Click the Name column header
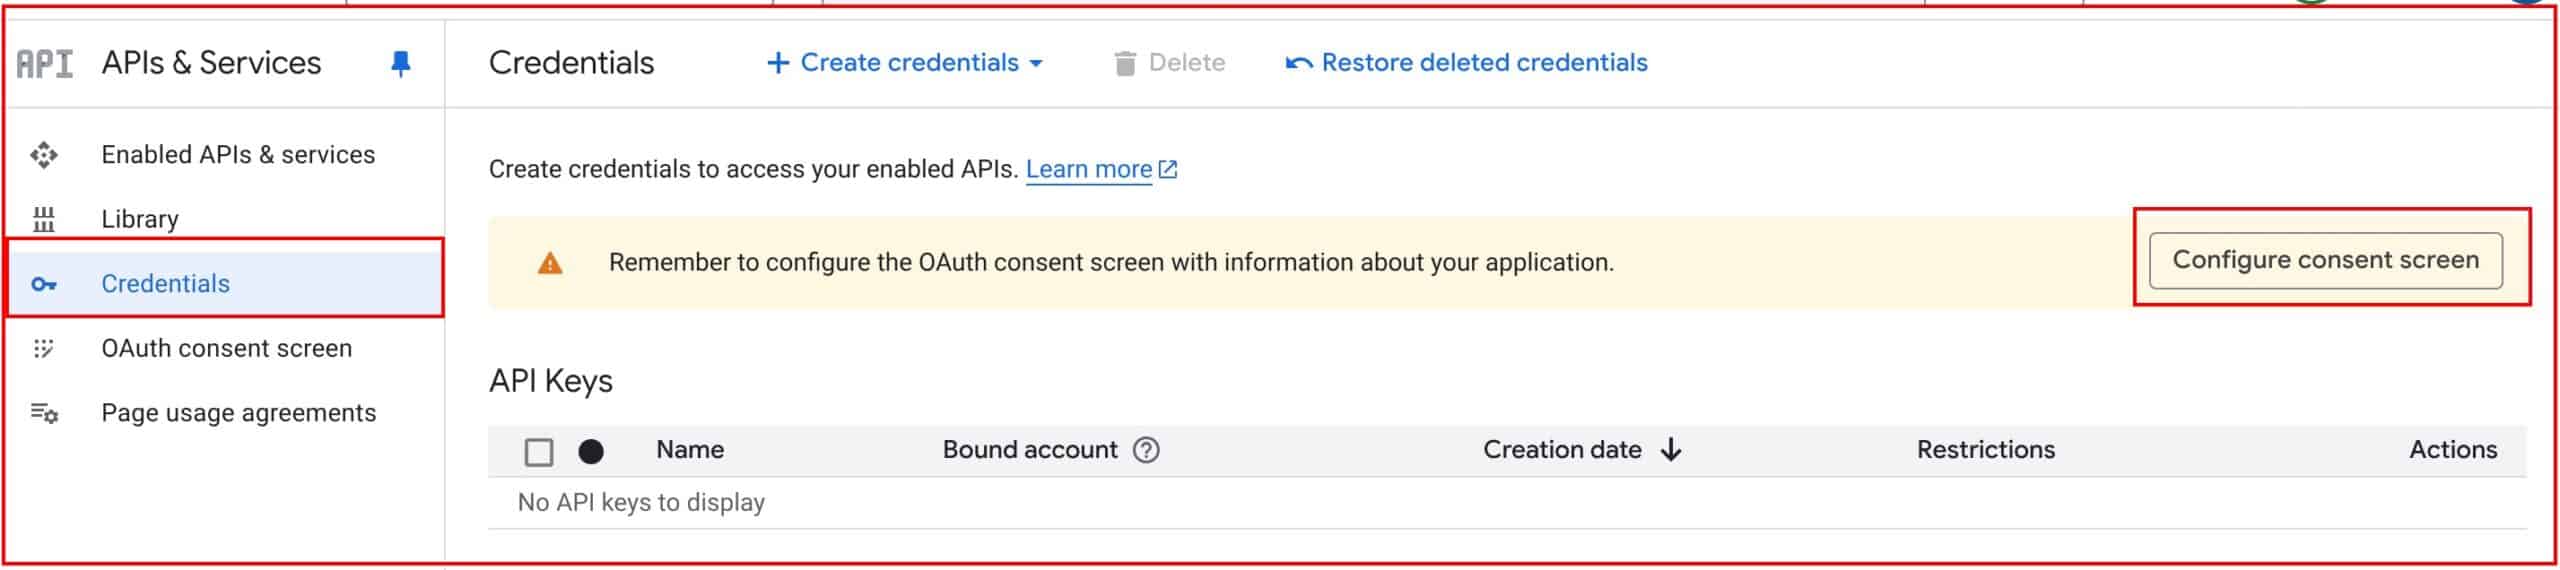2560x570 pixels. click(690, 450)
